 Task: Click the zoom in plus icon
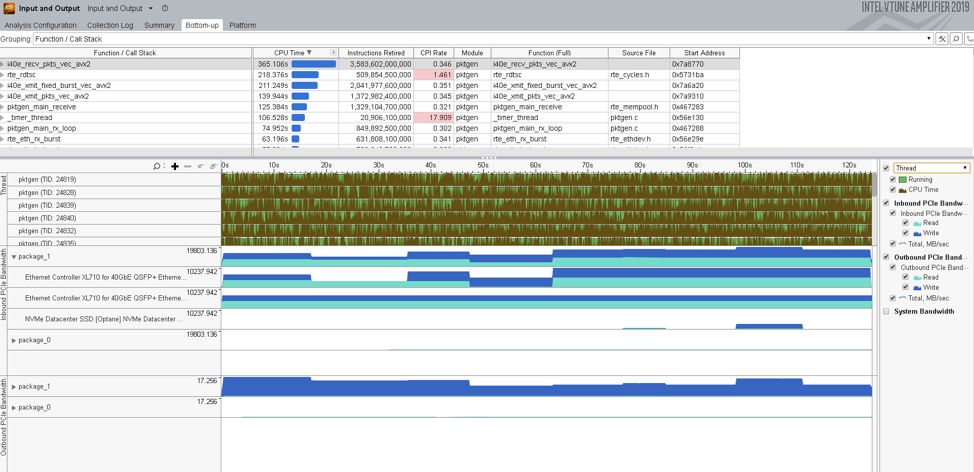pos(175,167)
